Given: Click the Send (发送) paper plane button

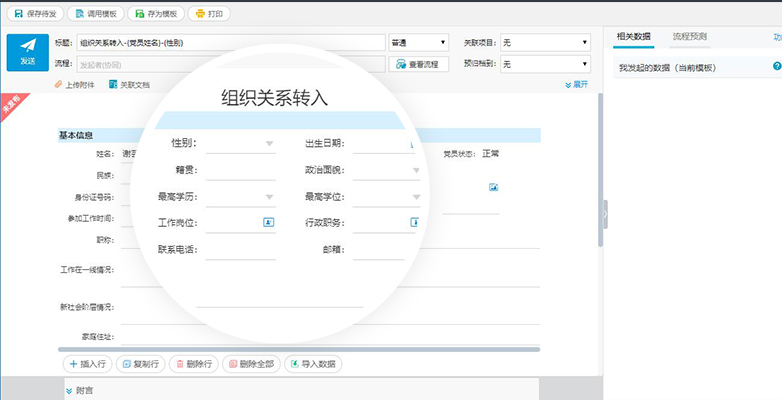Looking at the screenshot, I should 27,52.
